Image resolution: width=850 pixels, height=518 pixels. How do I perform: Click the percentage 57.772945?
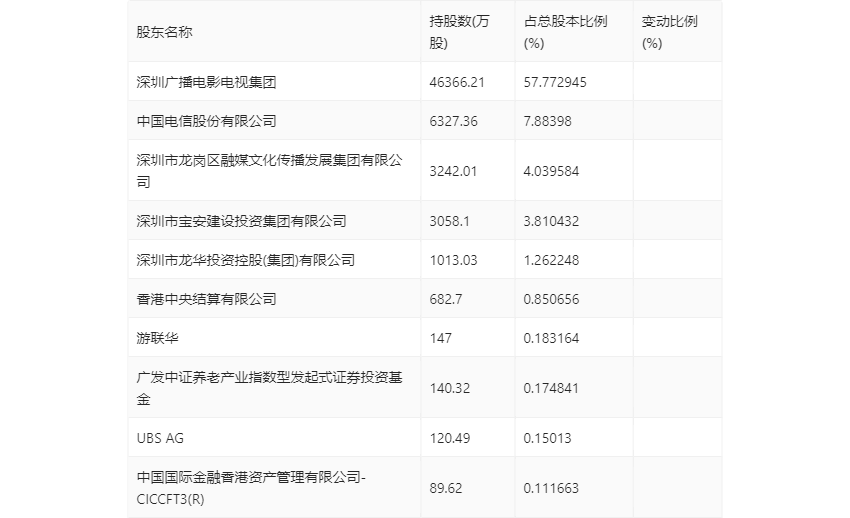click(x=555, y=82)
